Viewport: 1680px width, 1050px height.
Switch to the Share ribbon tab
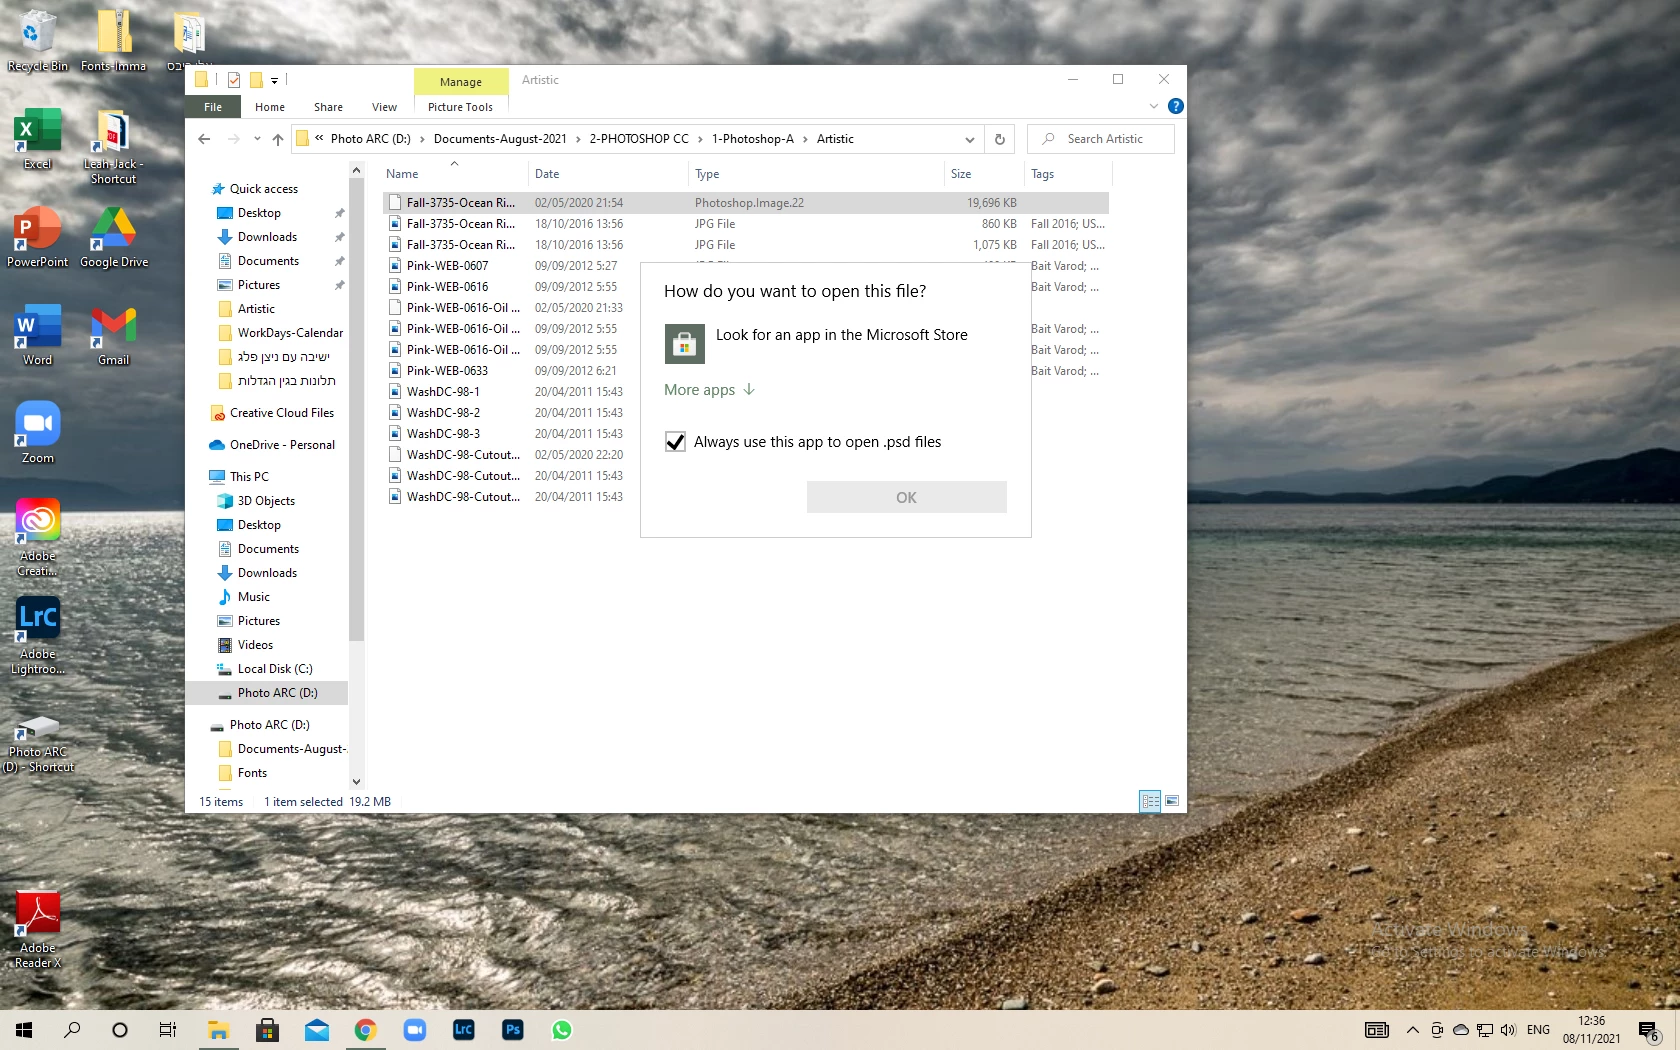(x=328, y=107)
